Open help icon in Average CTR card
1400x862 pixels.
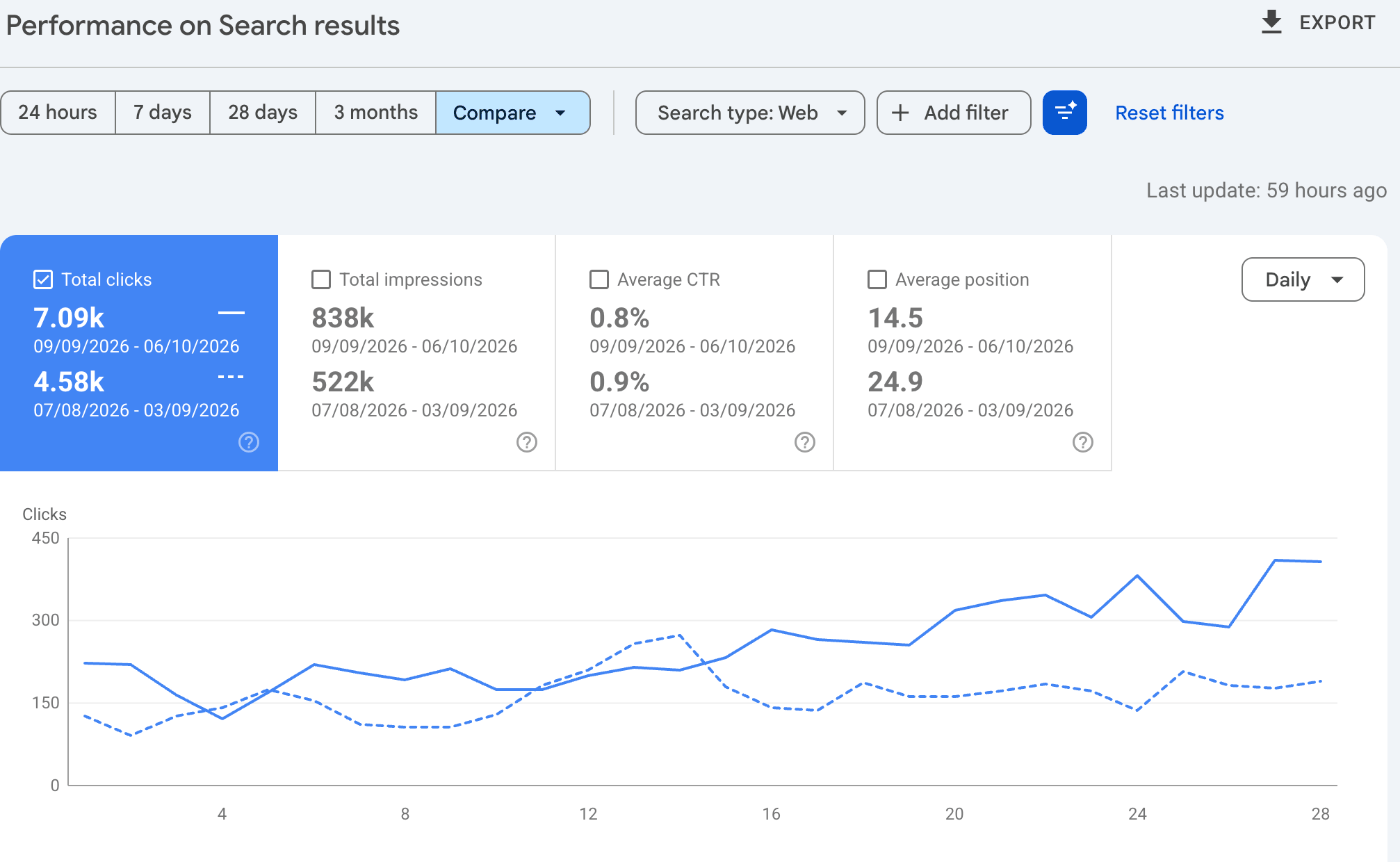[805, 442]
